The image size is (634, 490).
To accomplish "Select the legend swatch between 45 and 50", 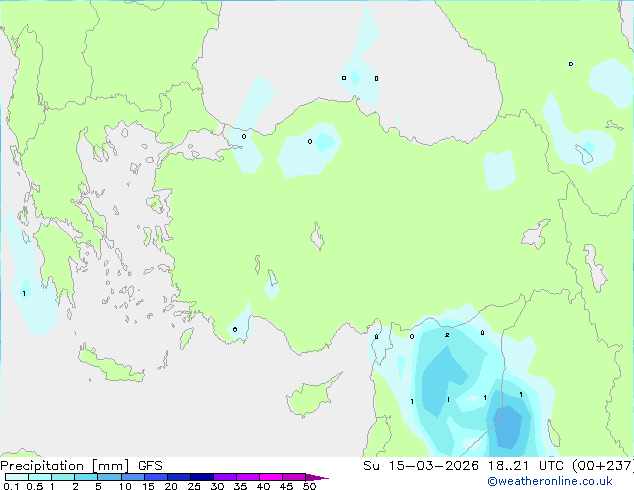I will pyautogui.click(x=294, y=477).
